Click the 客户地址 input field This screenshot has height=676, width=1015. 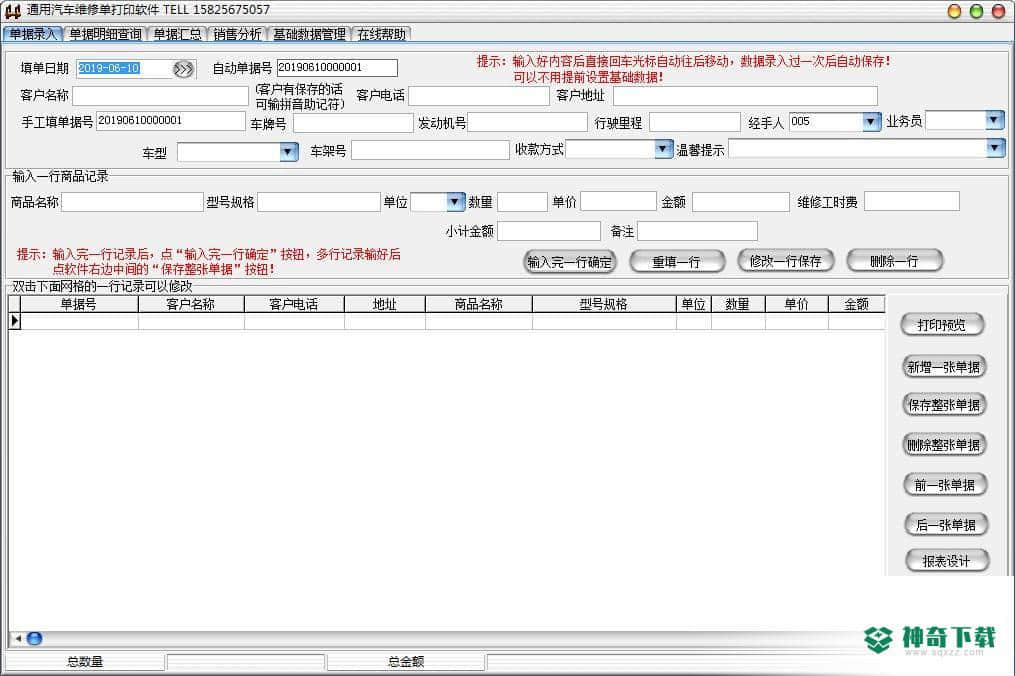746,96
